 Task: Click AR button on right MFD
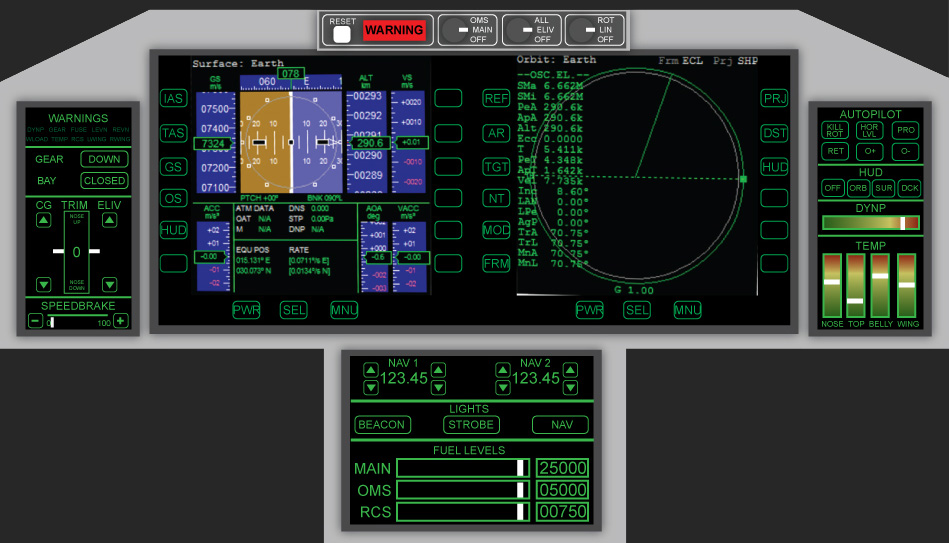click(x=496, y=133)
